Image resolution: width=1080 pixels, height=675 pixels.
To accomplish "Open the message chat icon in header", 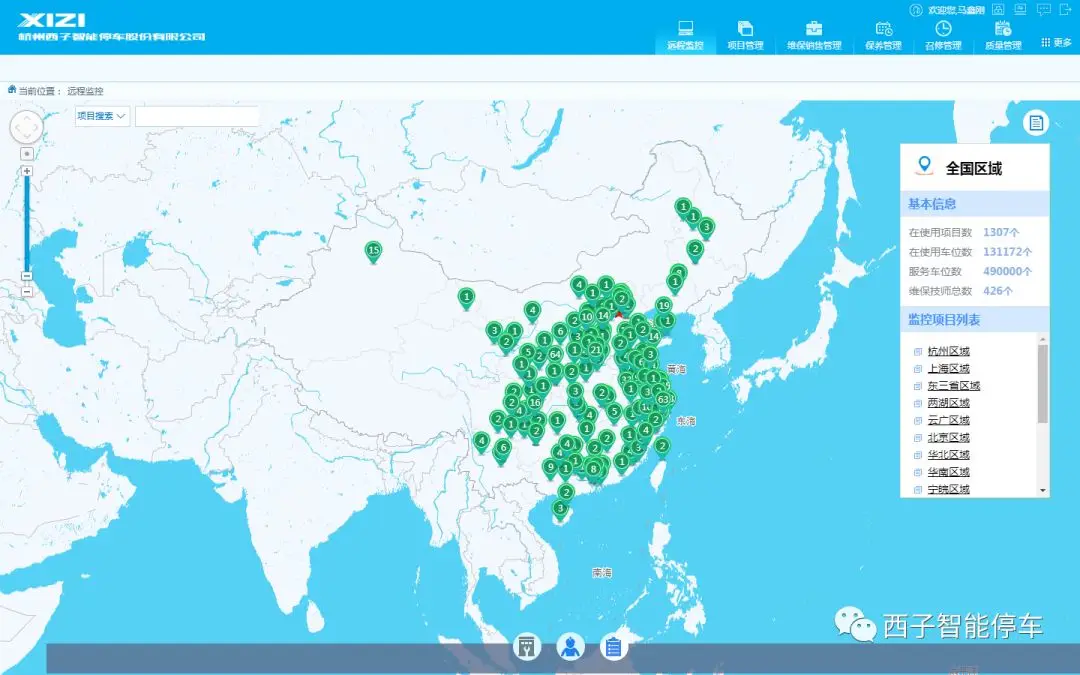I will [1043, 10].
